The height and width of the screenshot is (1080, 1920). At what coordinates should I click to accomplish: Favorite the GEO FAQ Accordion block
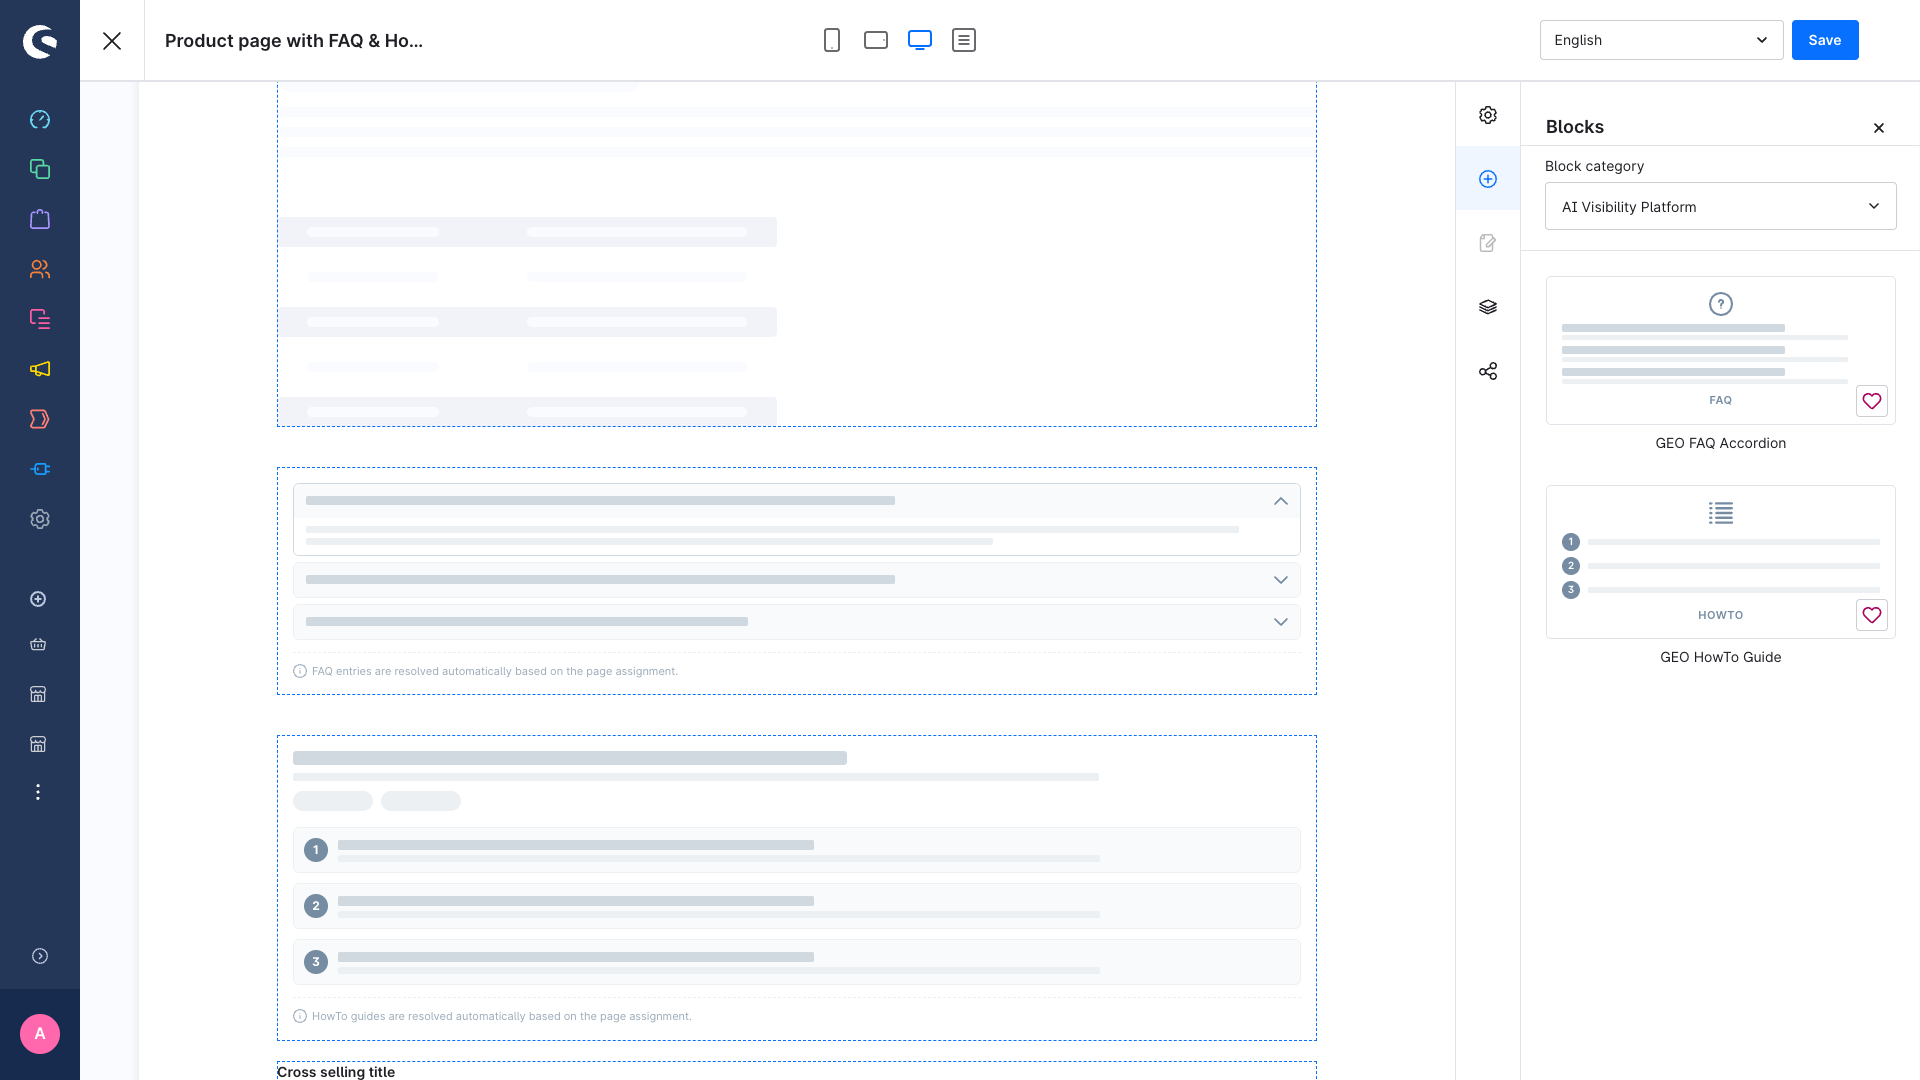[x=1872, y=401]
